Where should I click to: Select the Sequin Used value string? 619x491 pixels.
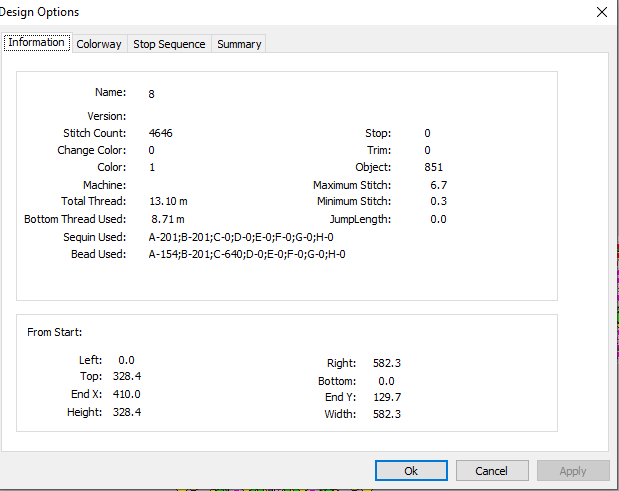point(241,237)
